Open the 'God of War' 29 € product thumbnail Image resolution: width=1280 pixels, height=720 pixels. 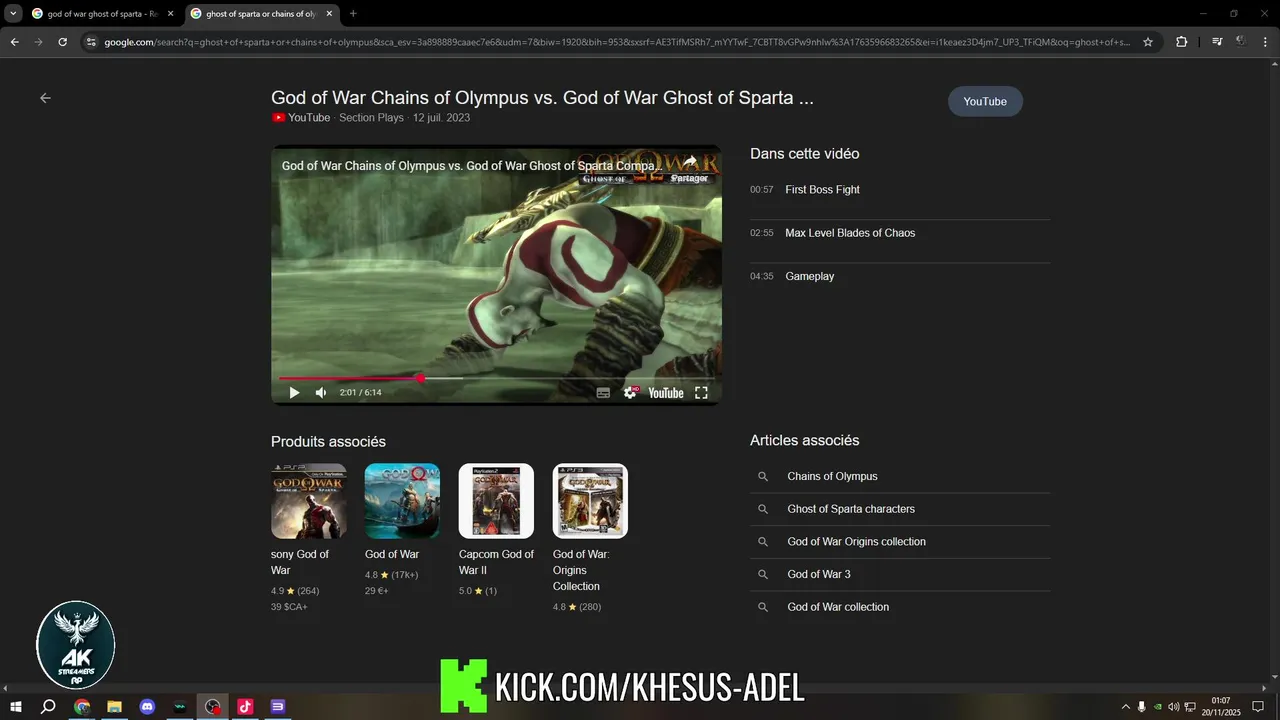(x=402, y=501)
